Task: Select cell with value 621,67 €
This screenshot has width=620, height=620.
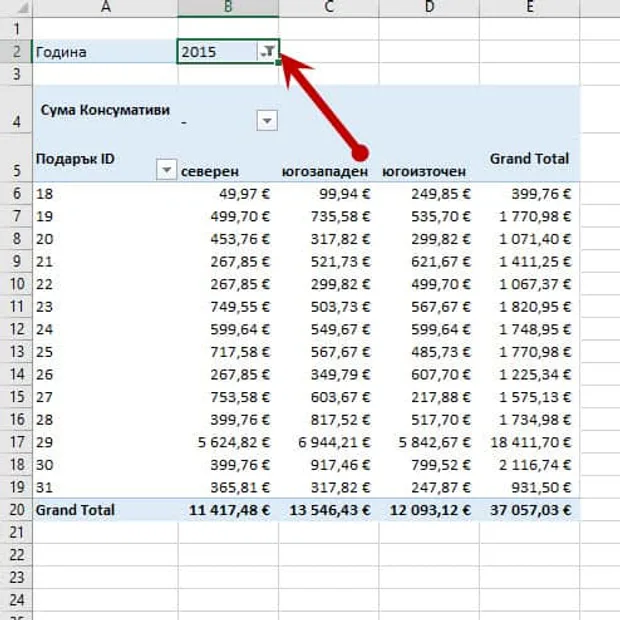Action: 429,261
